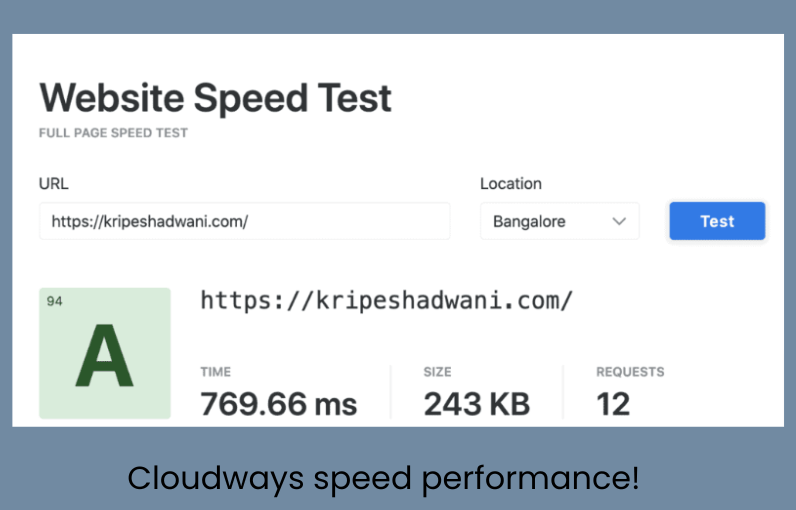Click the SIZE metric label
796x510 pixels.
click(437, 372)
